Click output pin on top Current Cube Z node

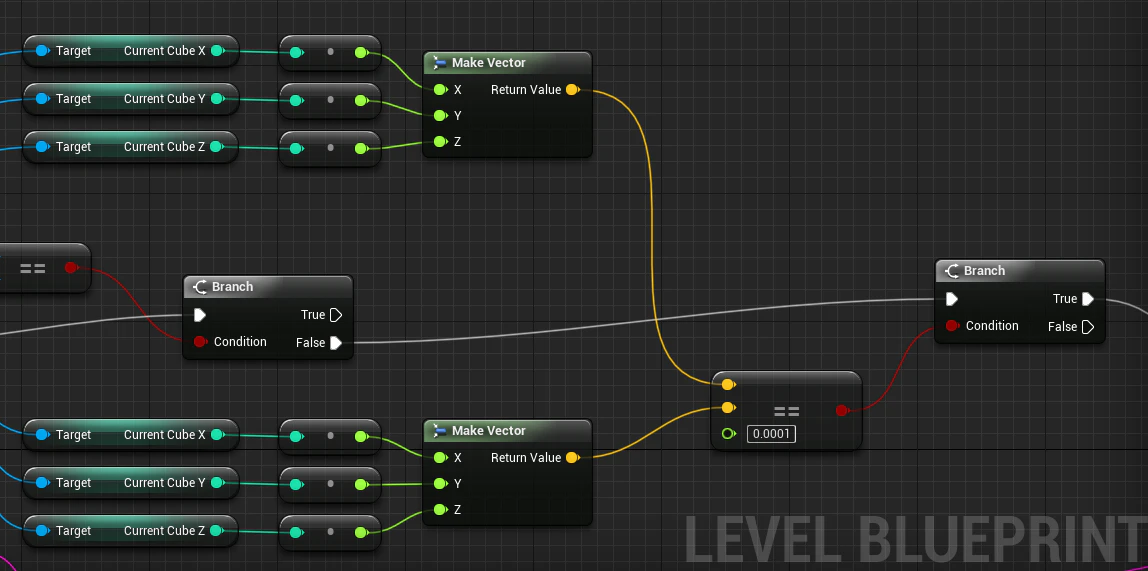217,146
